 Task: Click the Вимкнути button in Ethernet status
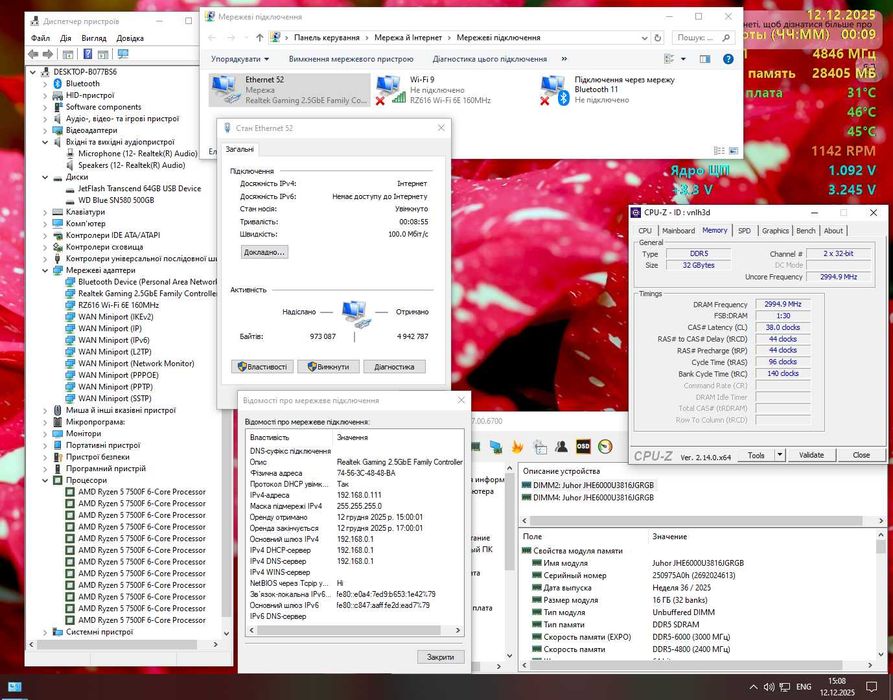tap(328, 367)
